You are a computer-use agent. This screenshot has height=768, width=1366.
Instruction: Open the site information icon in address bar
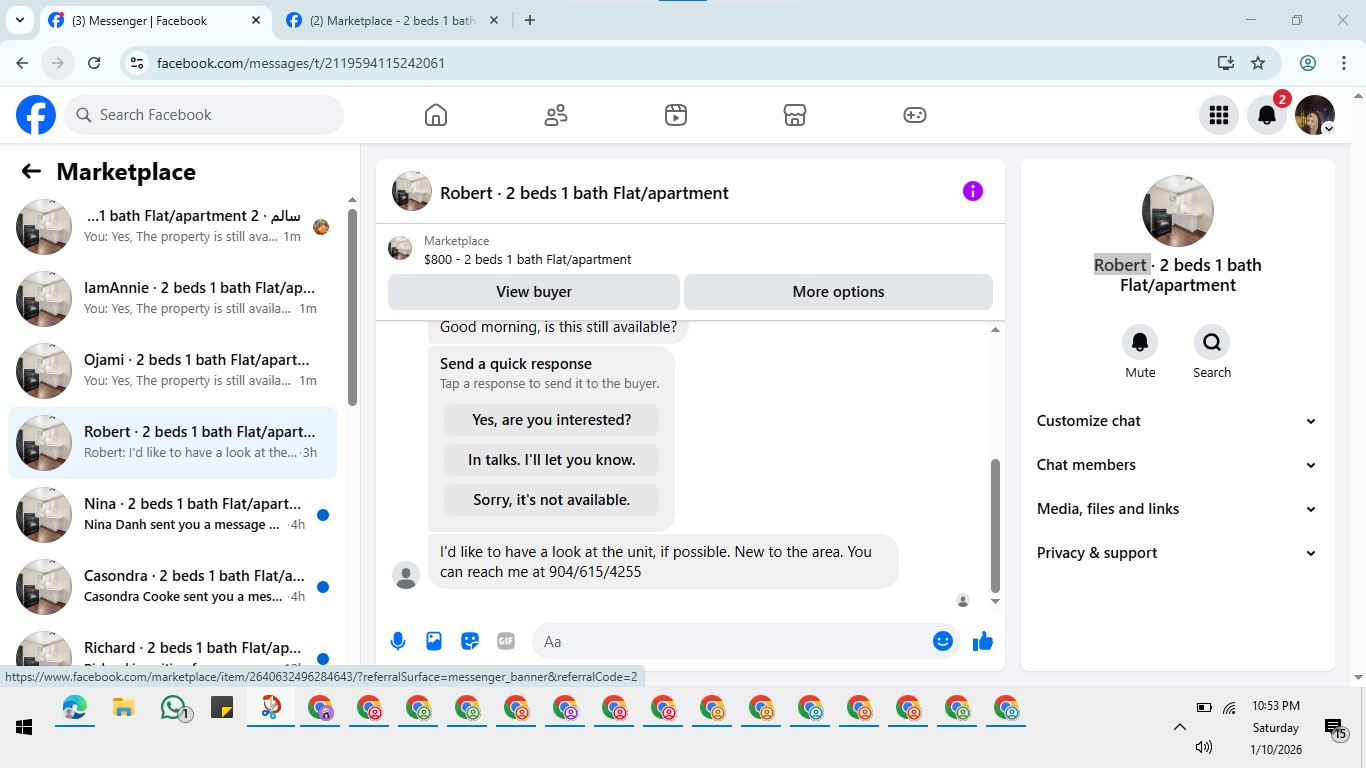coord(138,63)
